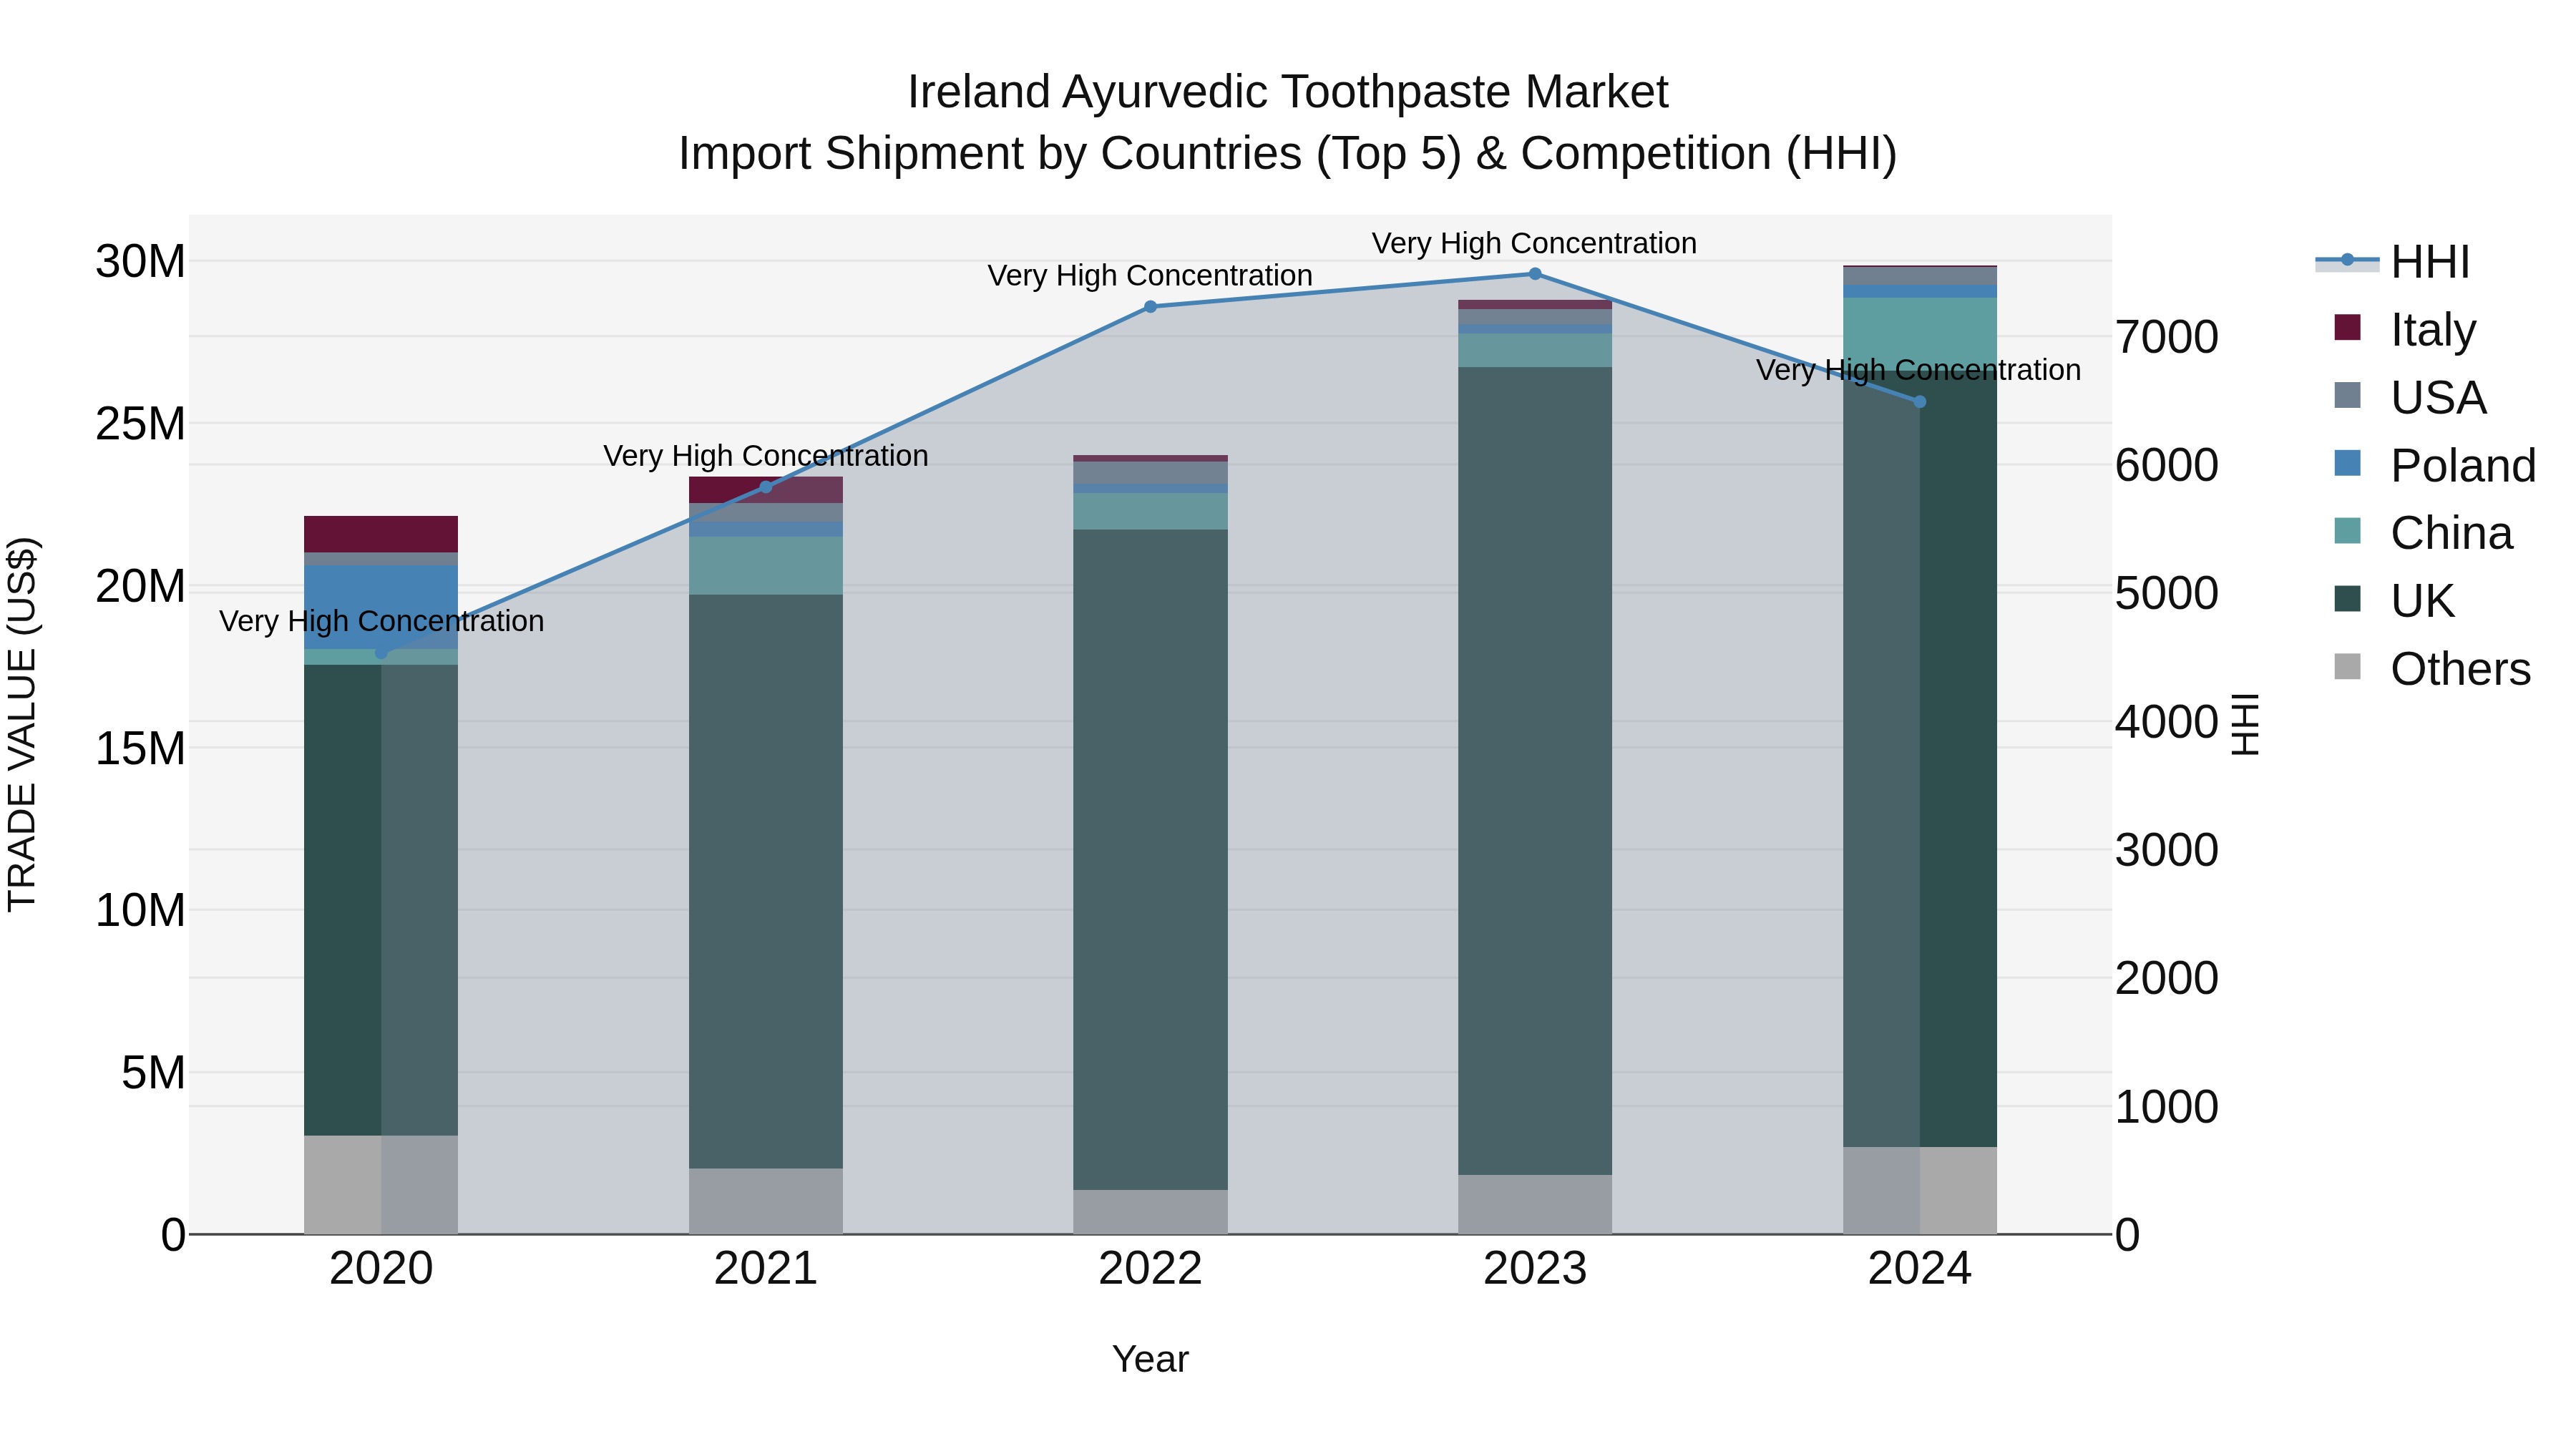Click the 7000 right axis tick label
The height and width of the screenshot is (1449, 2576).
coord(2166,337)
